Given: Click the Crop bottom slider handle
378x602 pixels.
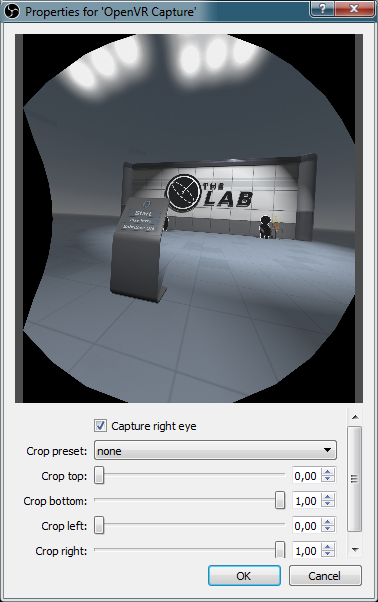Looking at the screenshot, I should (x=280, y=500).
